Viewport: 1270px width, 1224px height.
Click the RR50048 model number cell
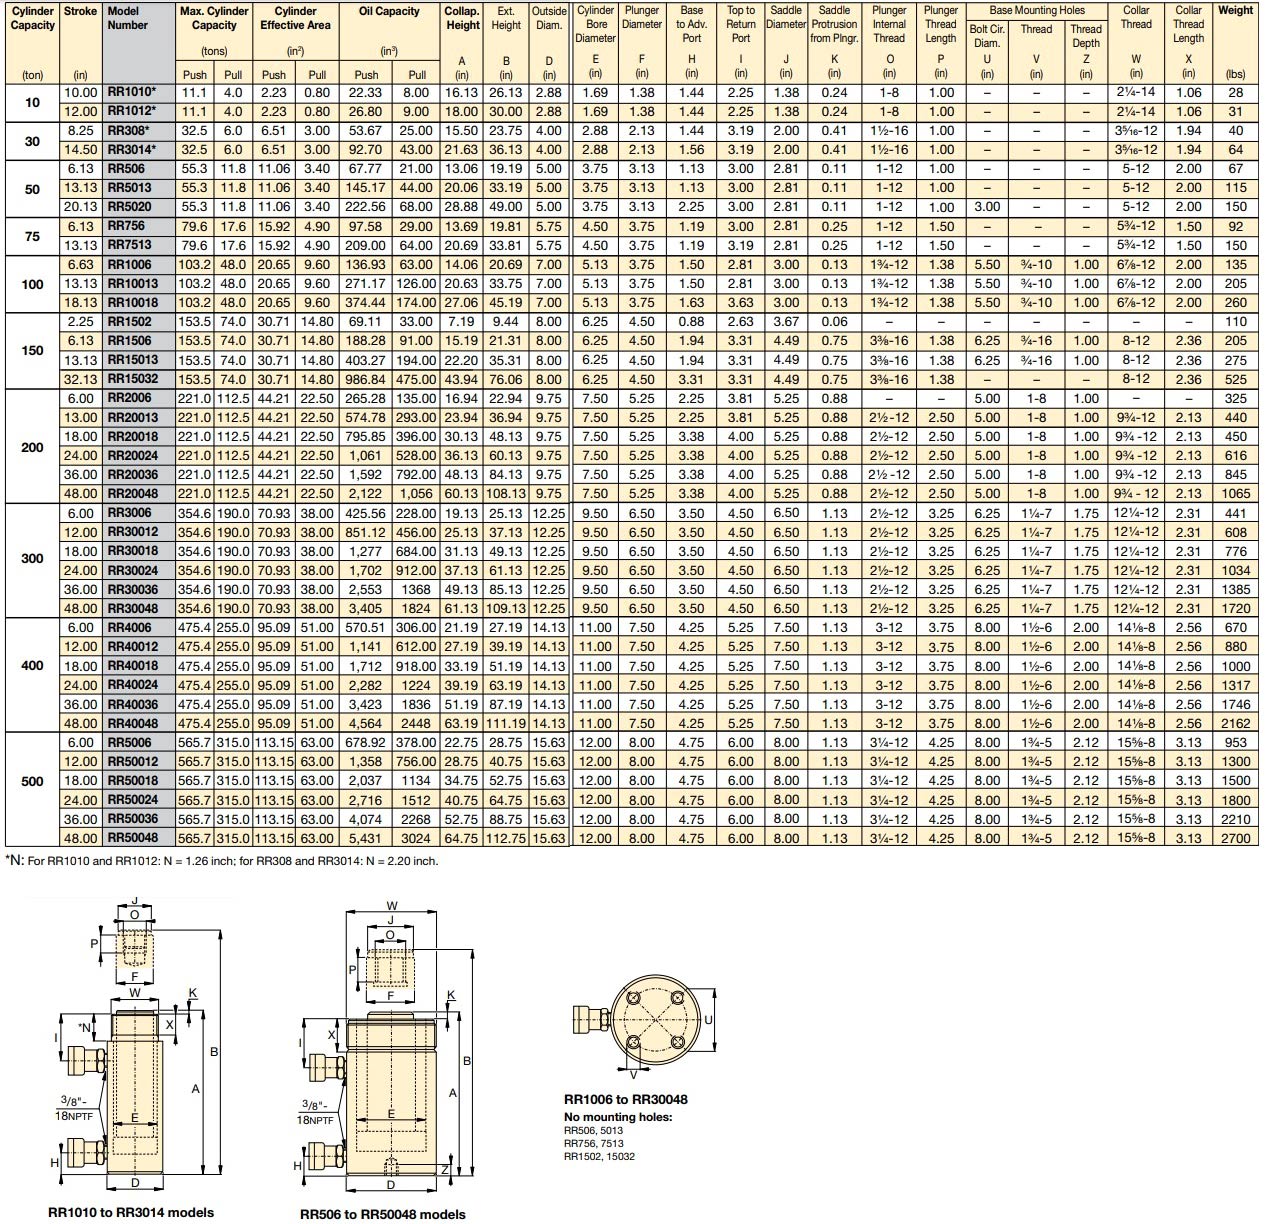[x=132, y=838]
